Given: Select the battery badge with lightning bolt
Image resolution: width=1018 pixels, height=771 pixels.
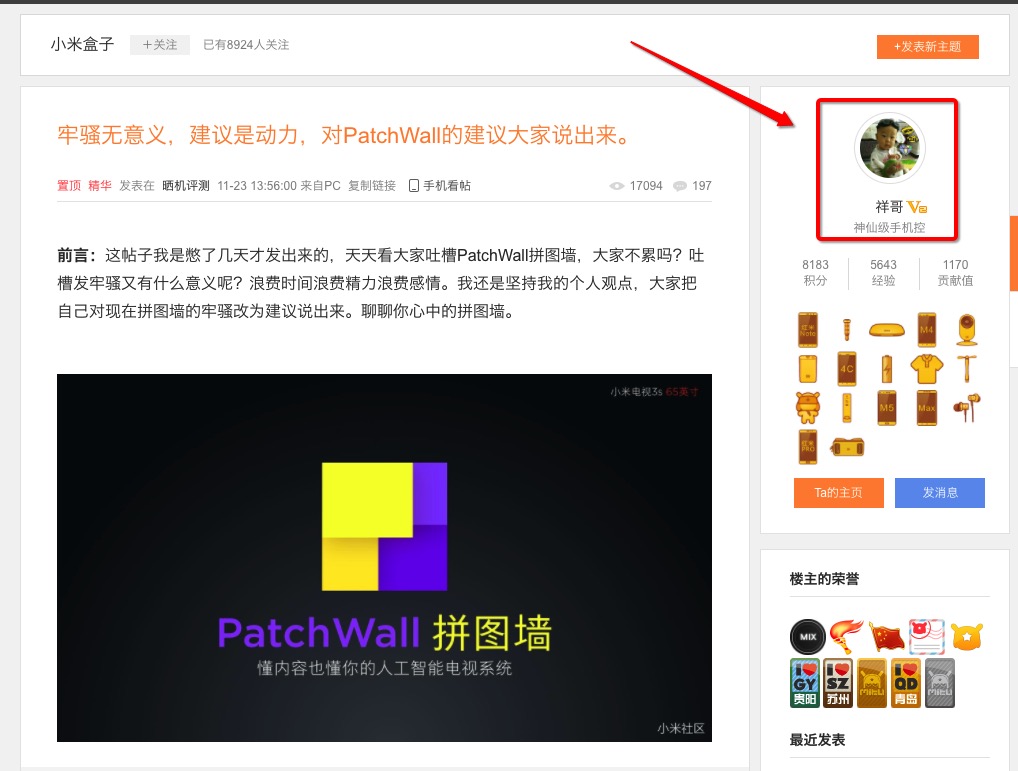Looking at the screenshot, I should pyautogui.click(x=887, y=369).
